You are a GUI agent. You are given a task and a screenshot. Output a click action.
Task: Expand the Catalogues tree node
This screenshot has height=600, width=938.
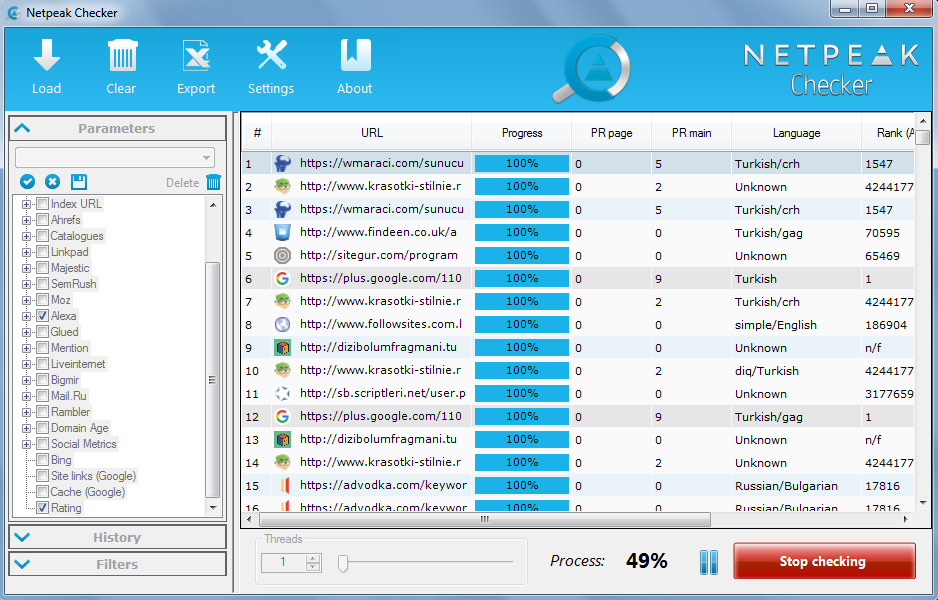(x=26, y=236)
